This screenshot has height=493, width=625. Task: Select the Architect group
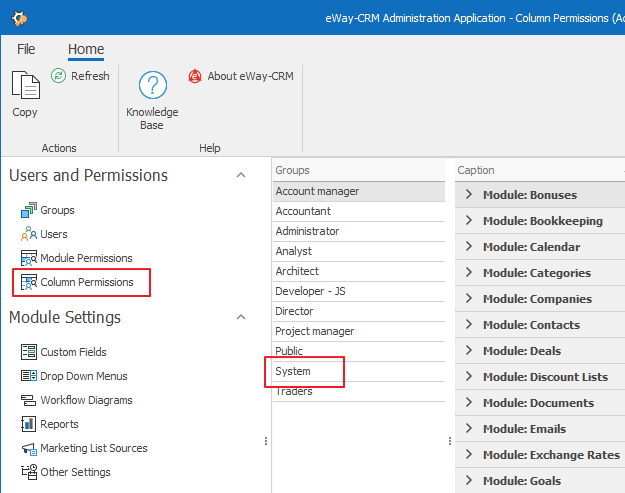tap(359, 271)
